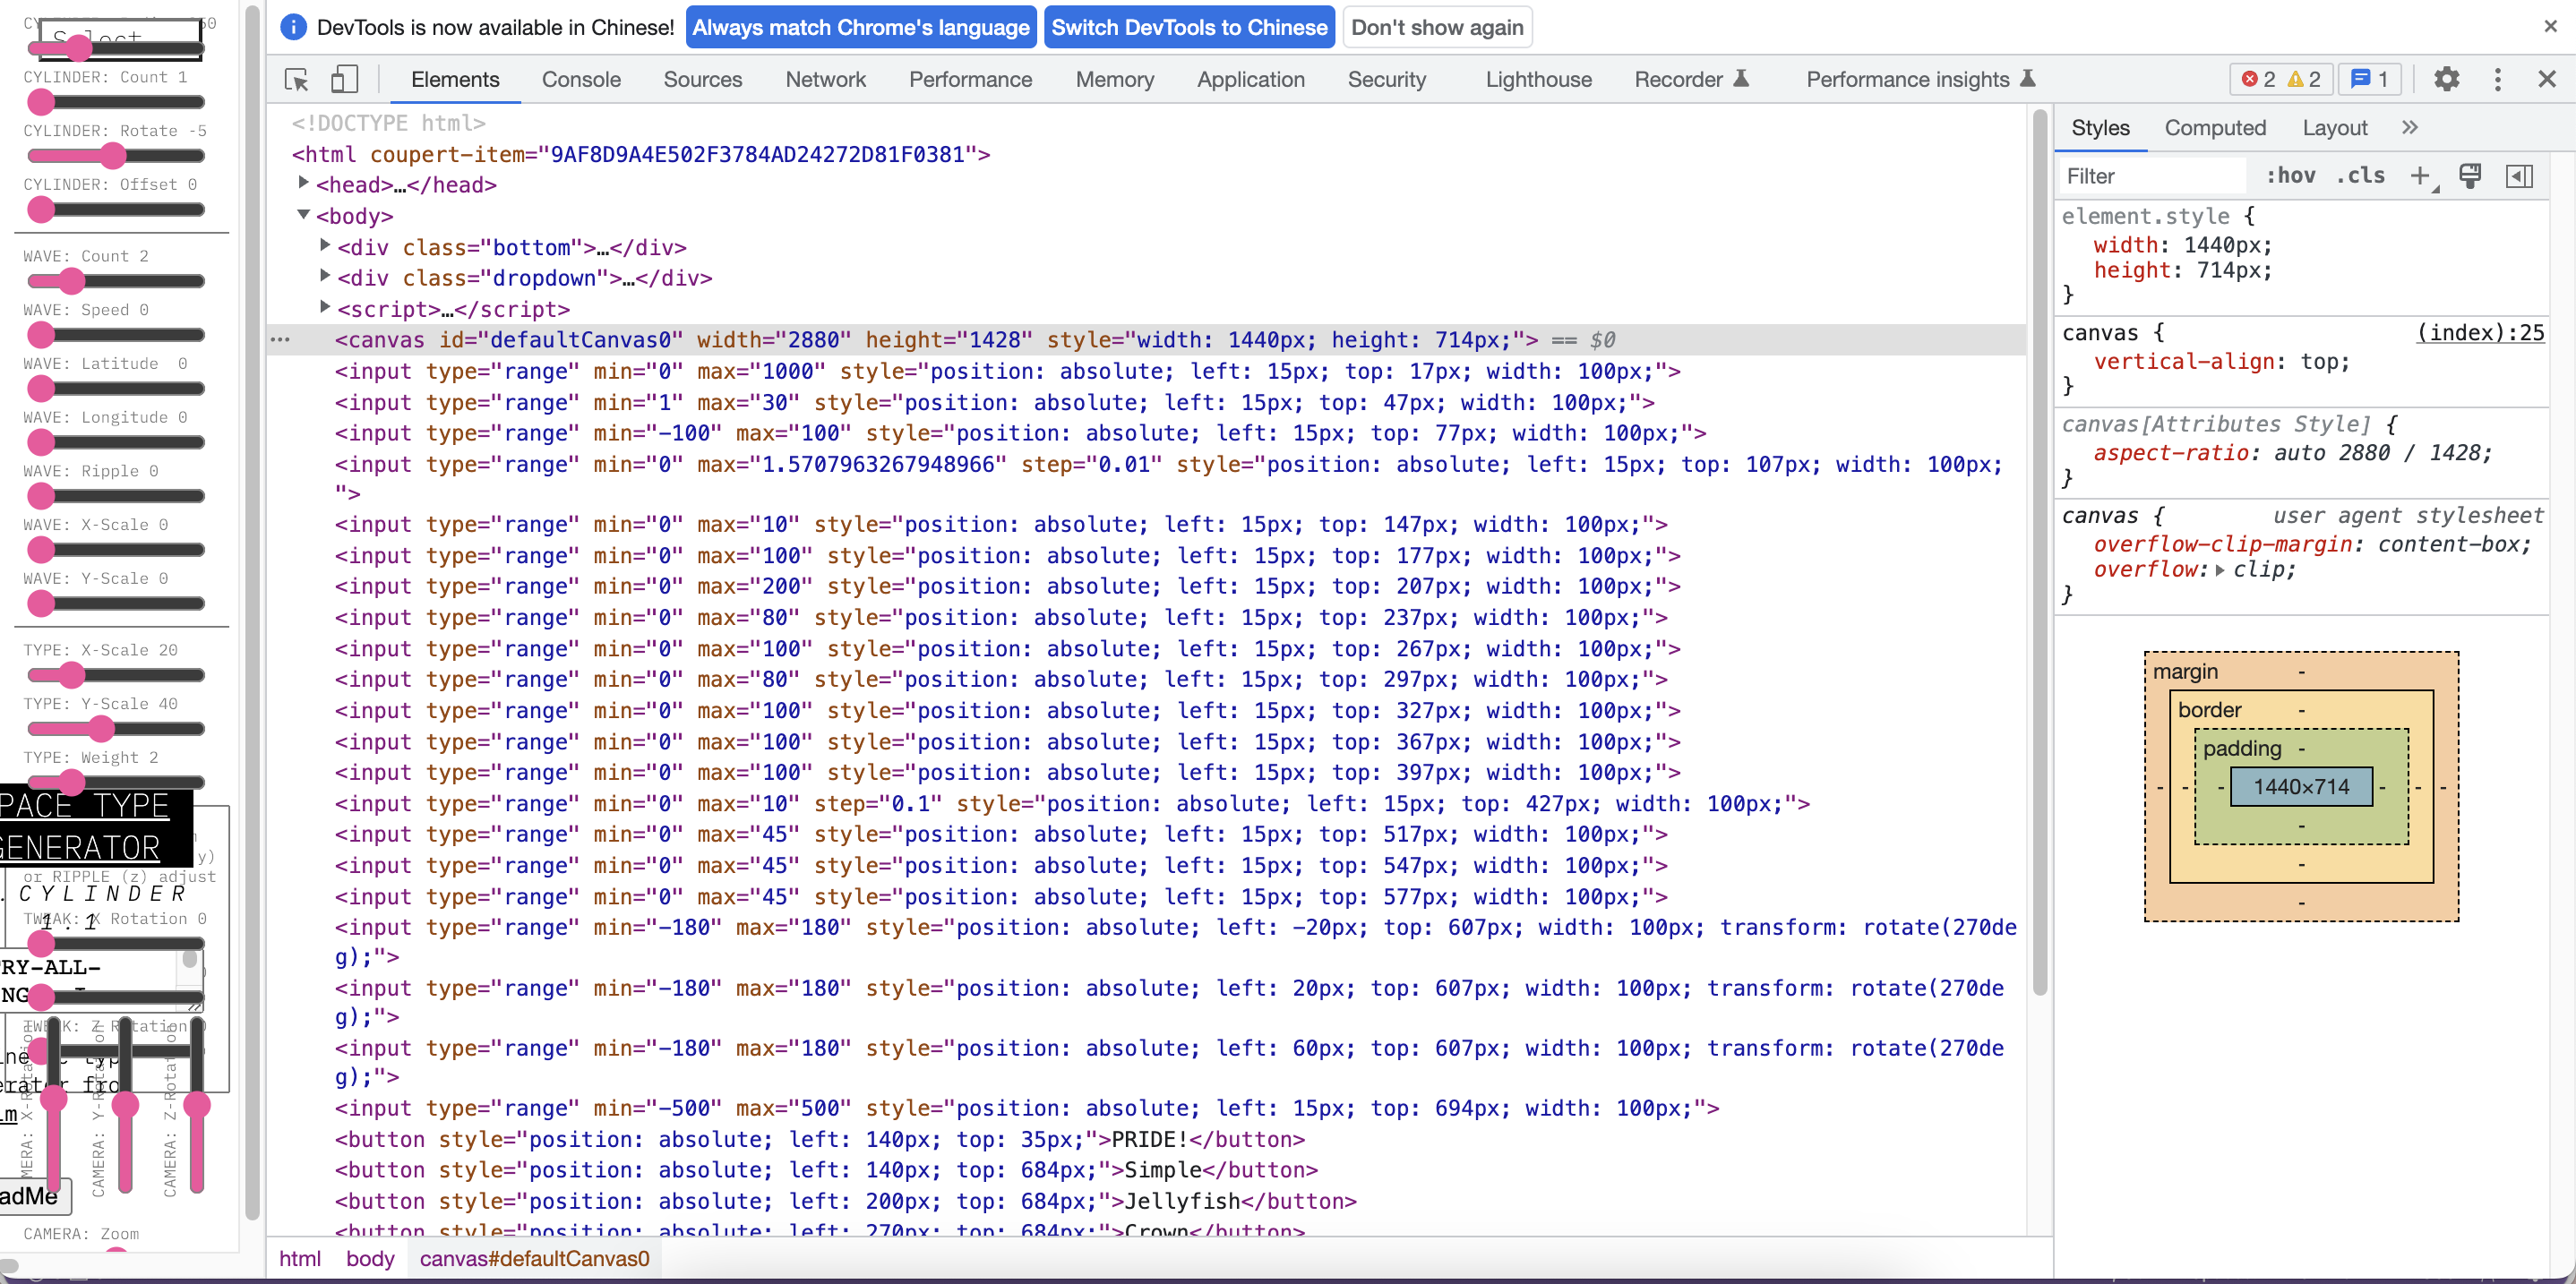Image resolution: width=2576 pixels, height=1284 pixels.
Task: Click Switch DevTools to Chinese button
Action: [1188, 28]
